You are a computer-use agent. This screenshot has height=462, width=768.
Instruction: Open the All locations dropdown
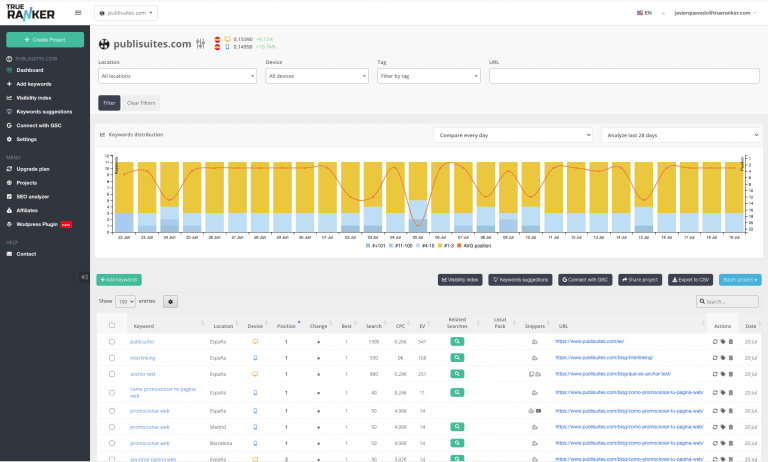[x=177, y=76]
